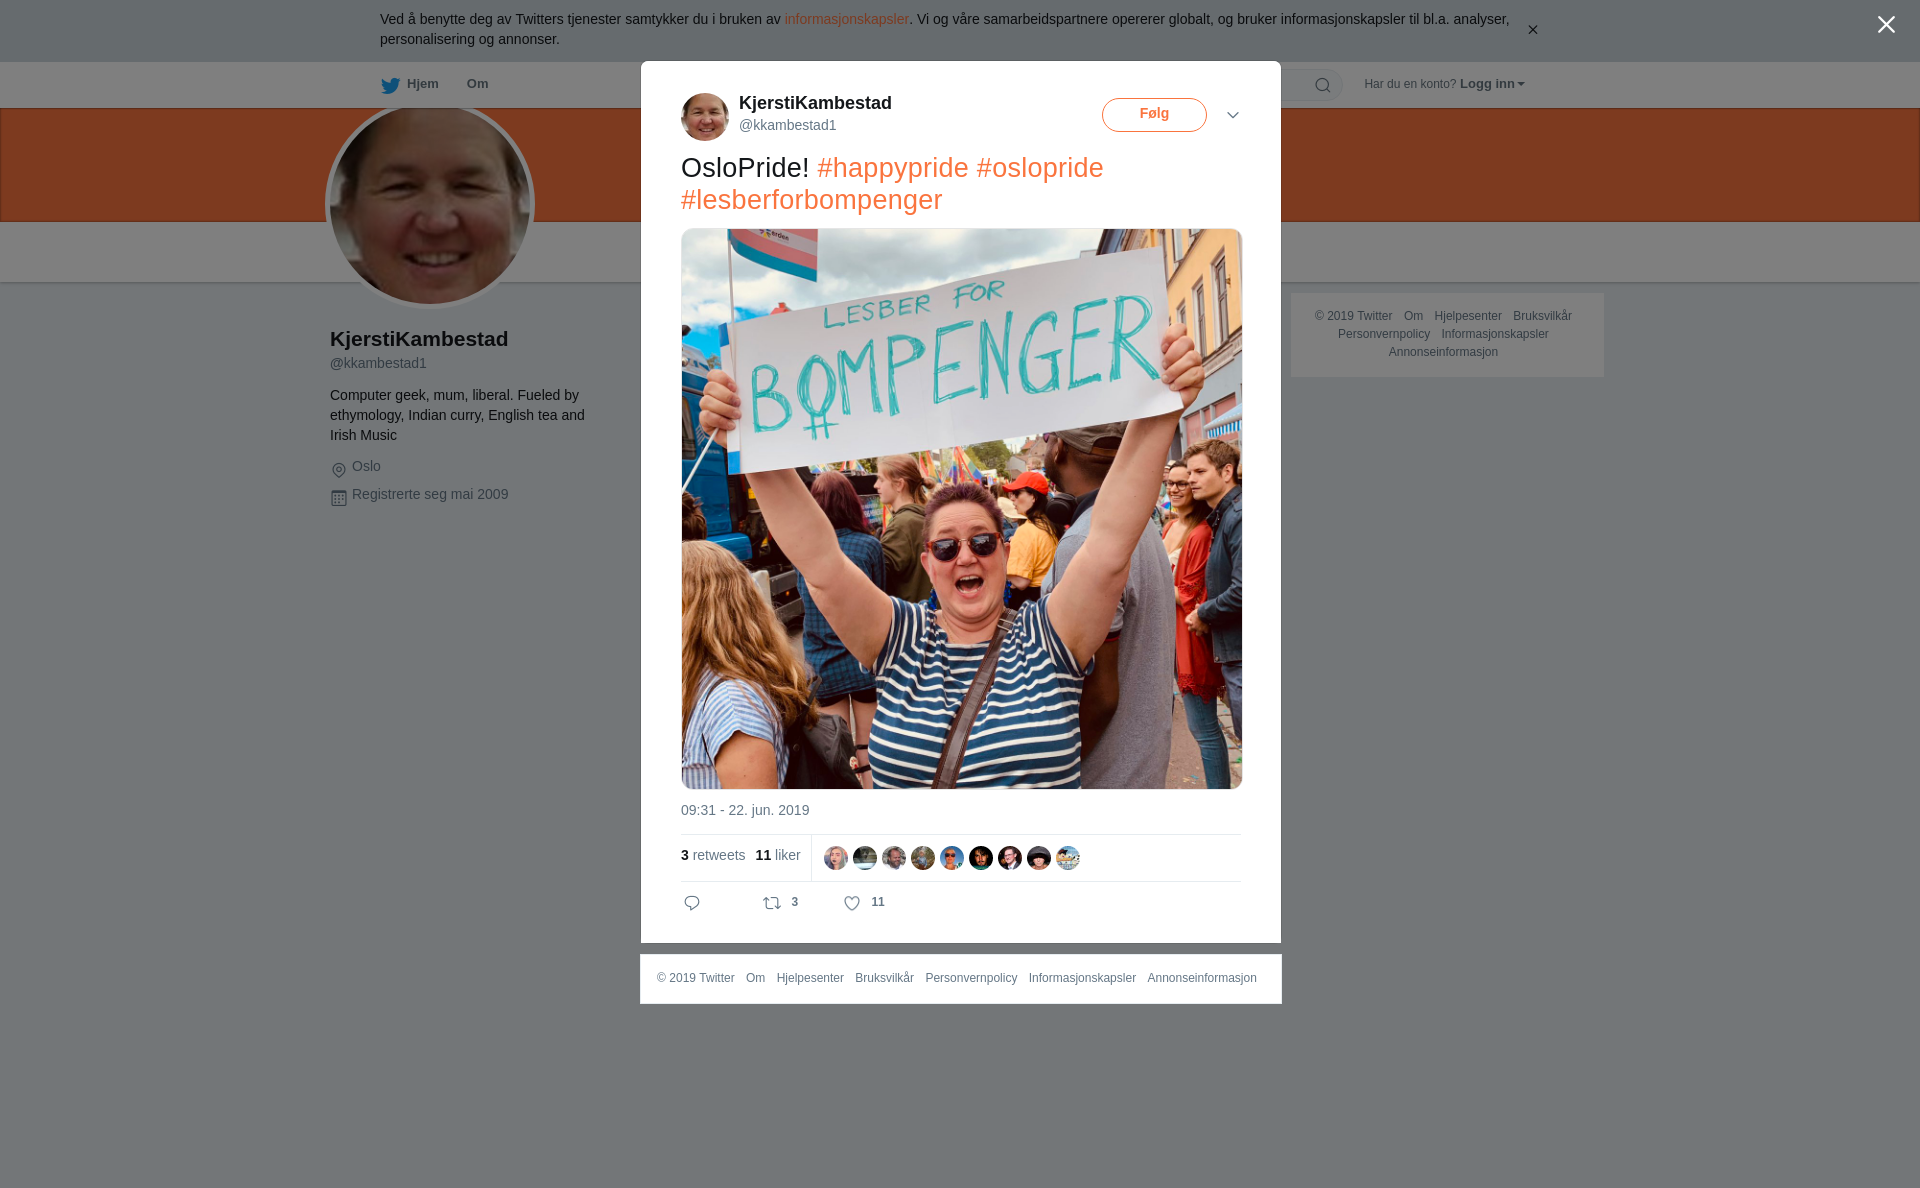Open the #lesberforbompenger hashtag link
The image size is (1920, 1188).
coord(812,200)
